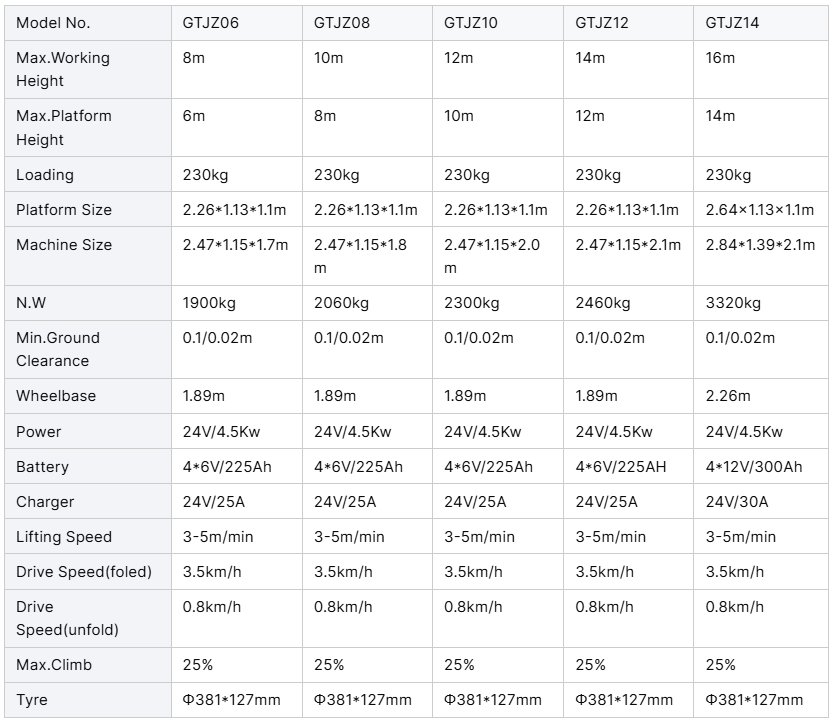Click the 'Lifting Speed' row label
The height and width of the screenshot is (723, 833).
click(64, 537)
